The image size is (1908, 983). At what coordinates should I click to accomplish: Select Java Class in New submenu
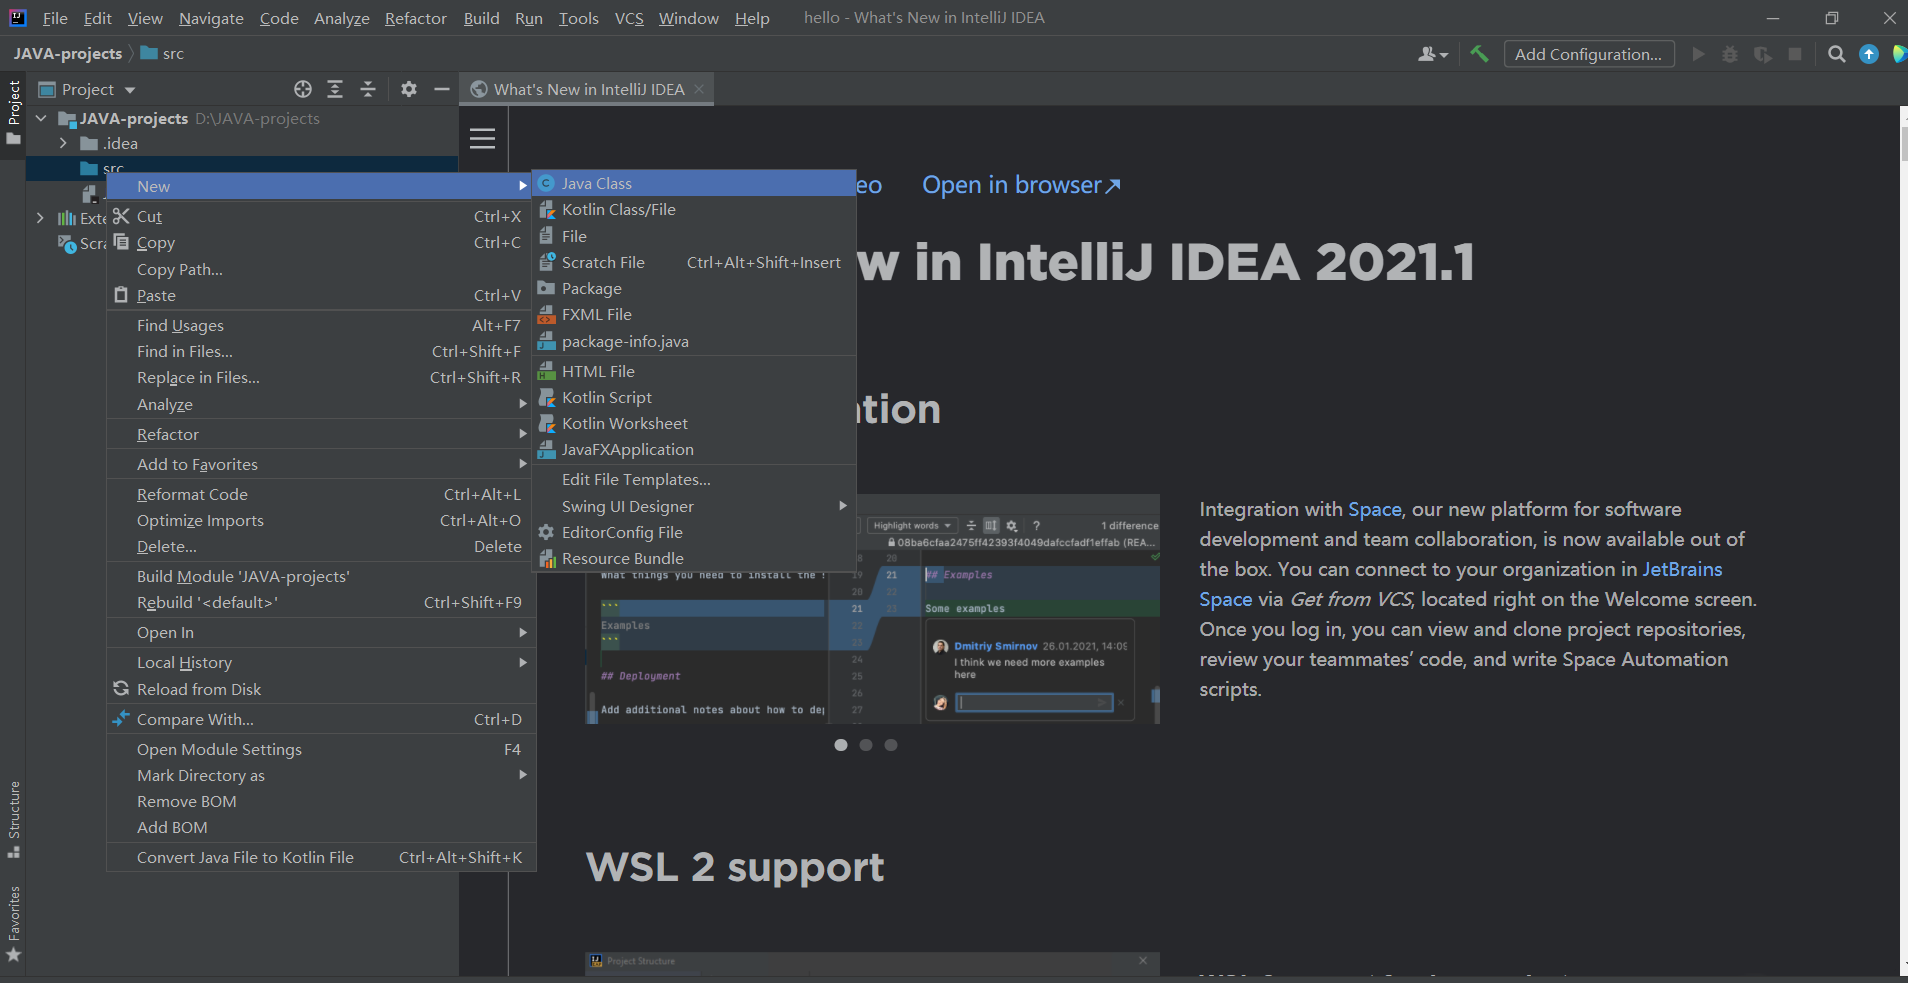694,183
